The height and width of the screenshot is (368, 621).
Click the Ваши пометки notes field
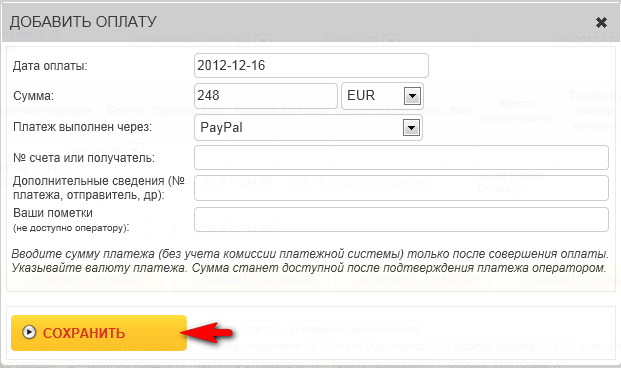click(x=401, y=219)
